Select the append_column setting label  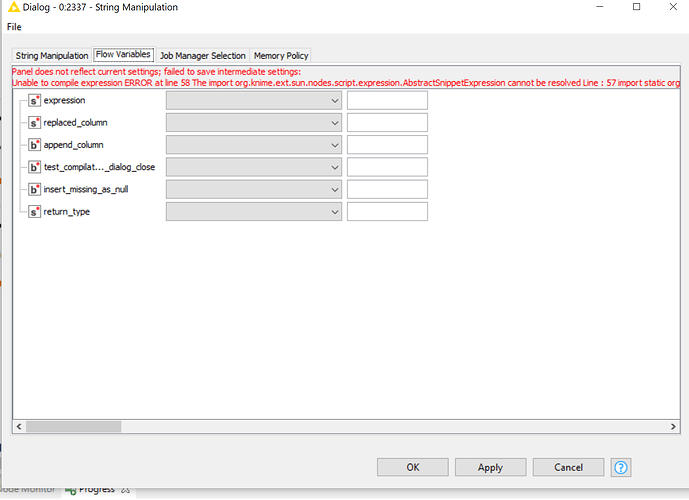[73, 145]
